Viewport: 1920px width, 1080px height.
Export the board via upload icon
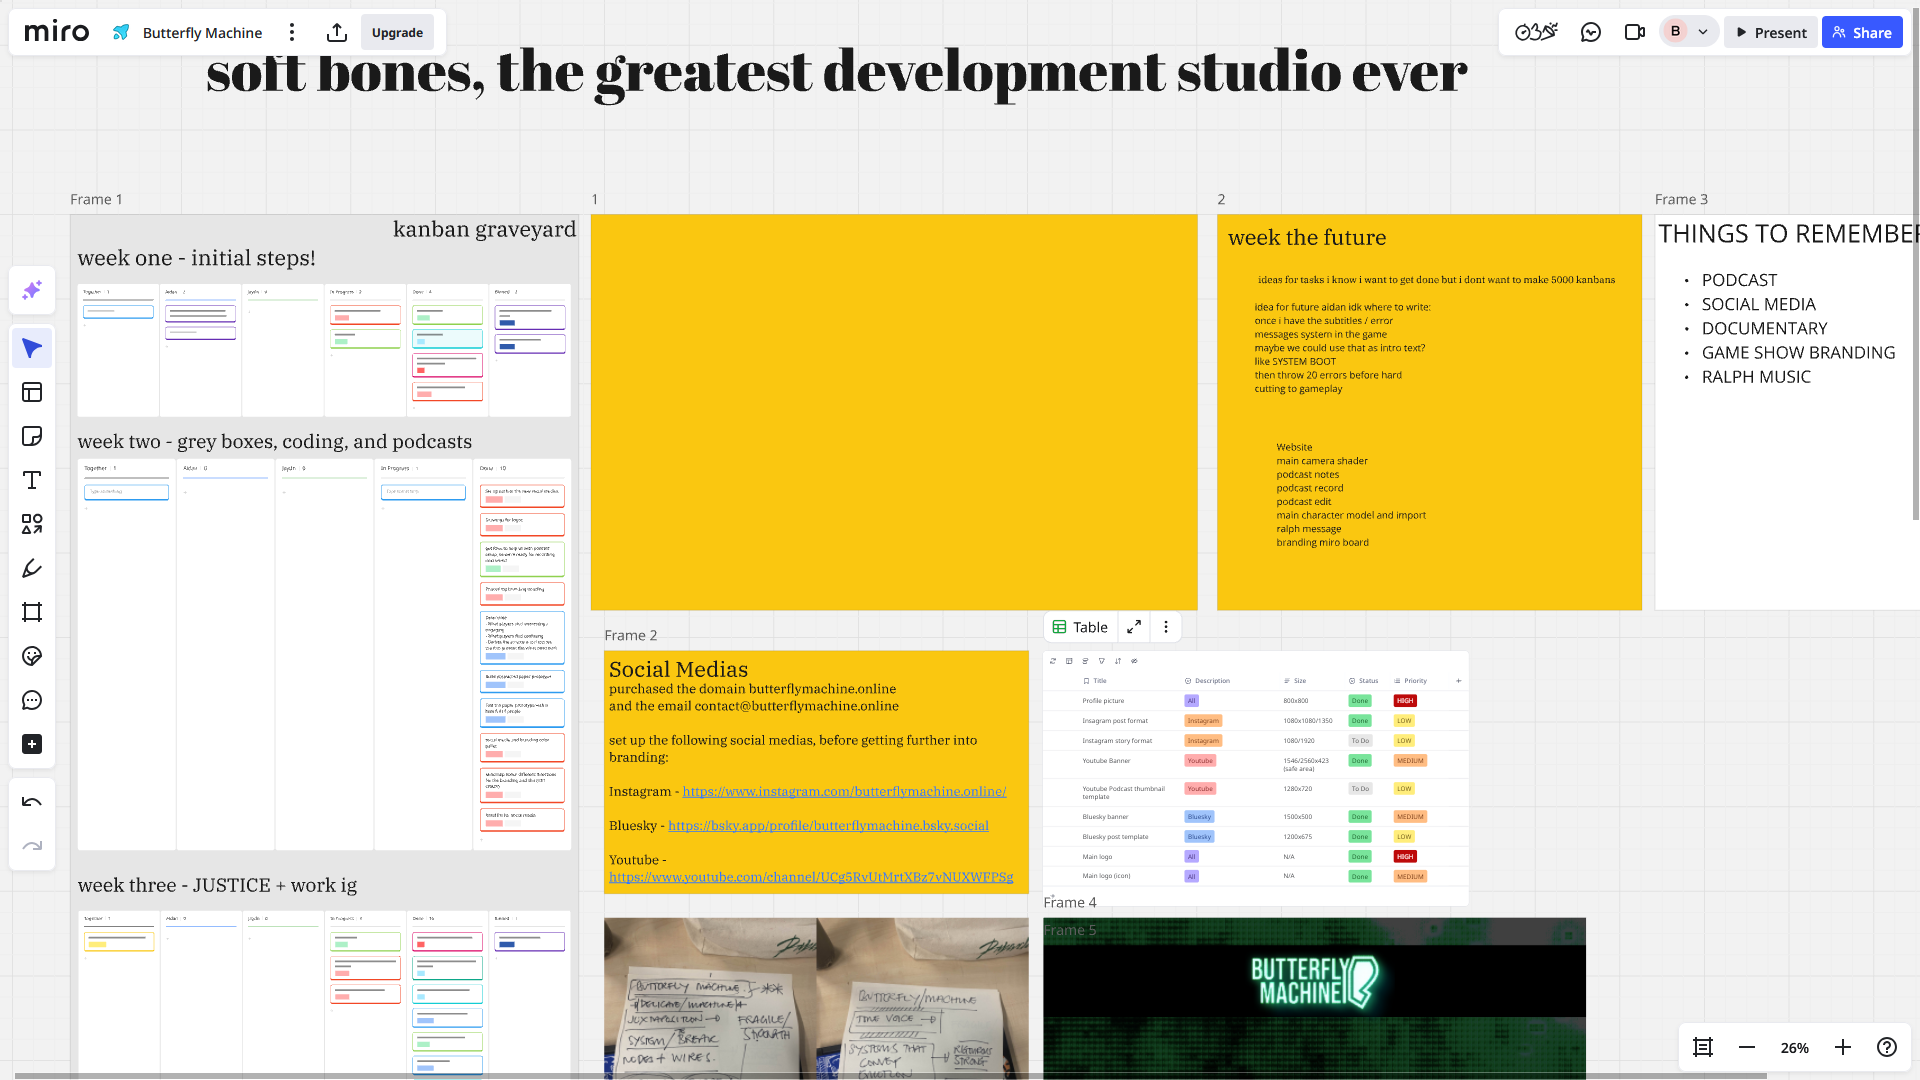(337, 33)
